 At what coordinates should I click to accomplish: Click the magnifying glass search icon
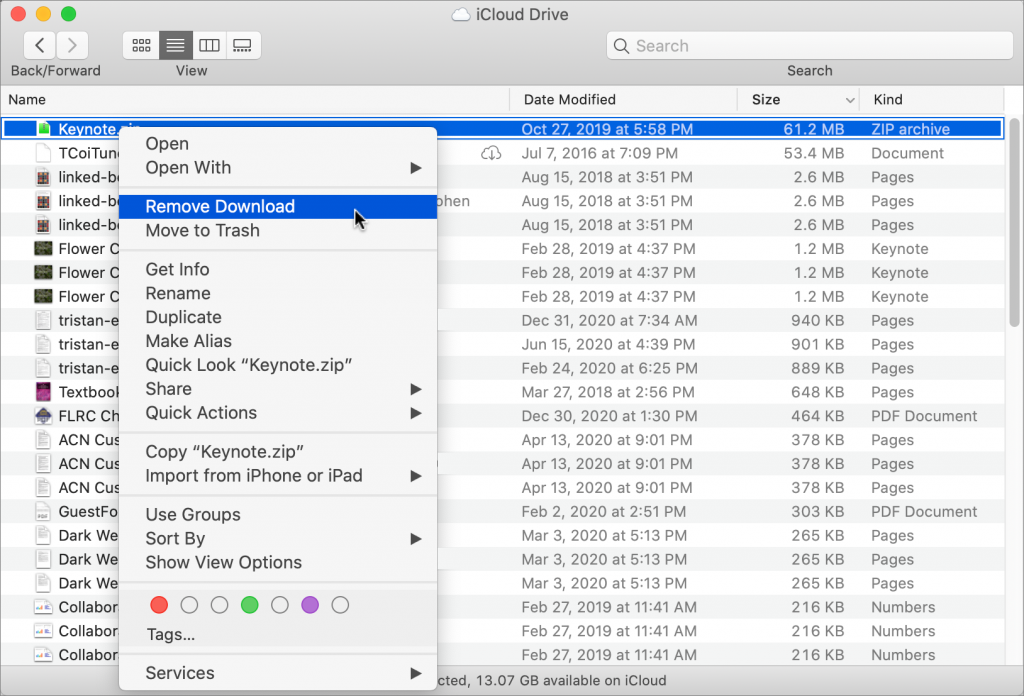[x=621, y=46]
